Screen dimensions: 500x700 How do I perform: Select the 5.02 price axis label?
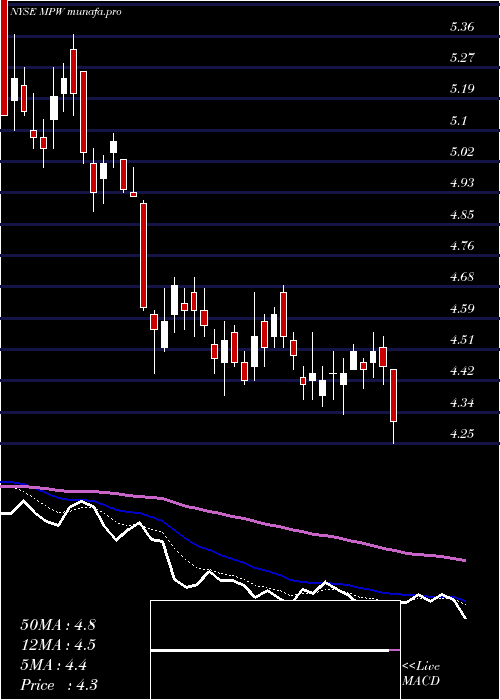click(462, 152)
